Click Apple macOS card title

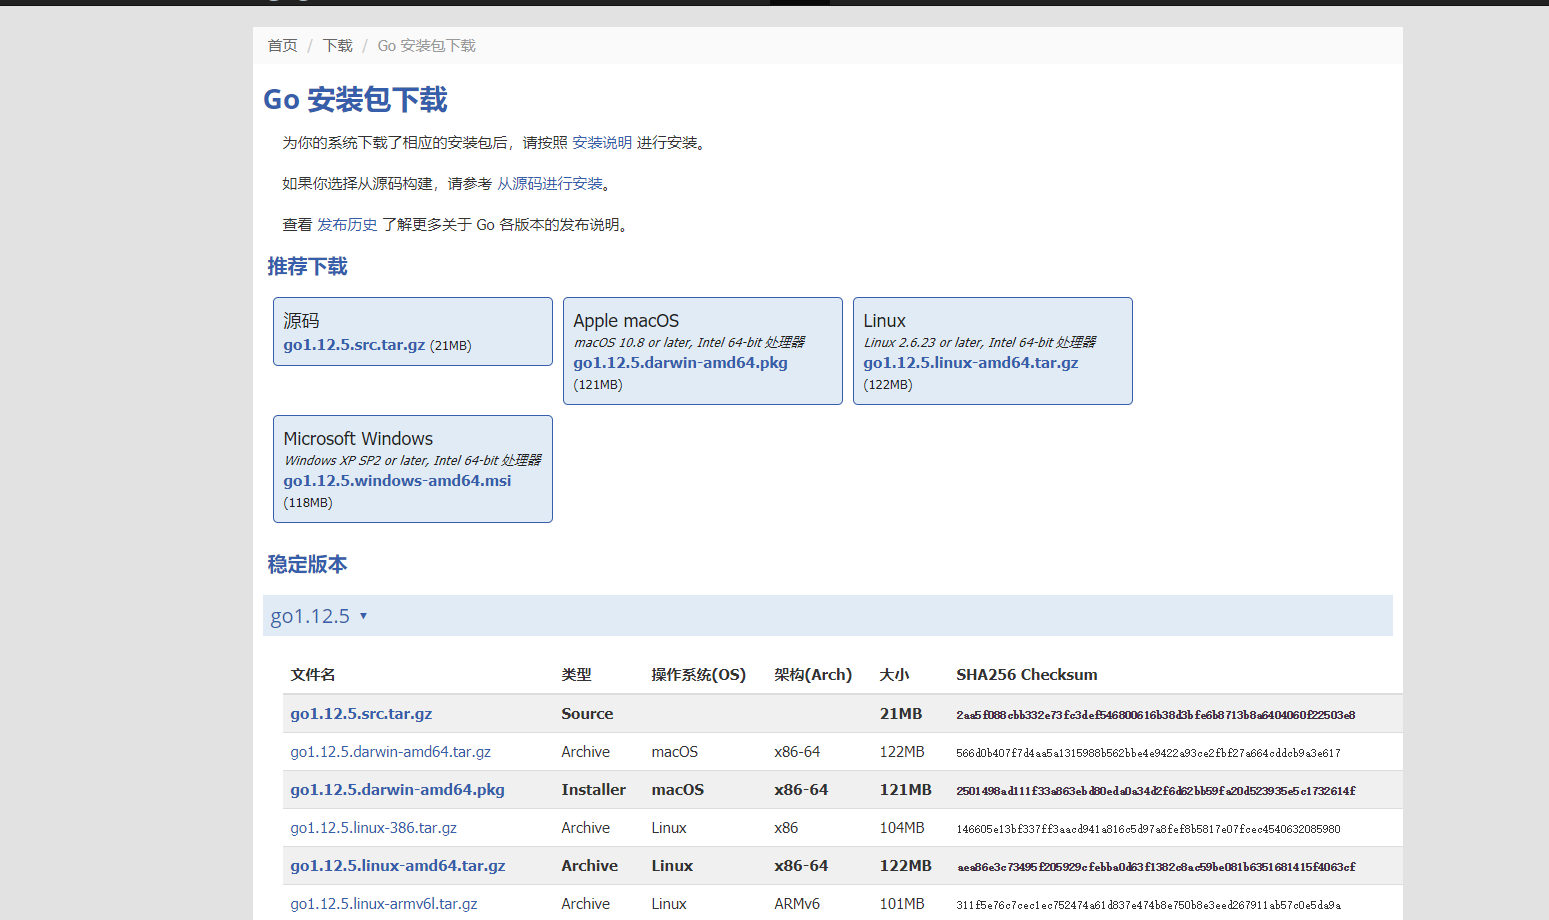click(x=626, y=321)
